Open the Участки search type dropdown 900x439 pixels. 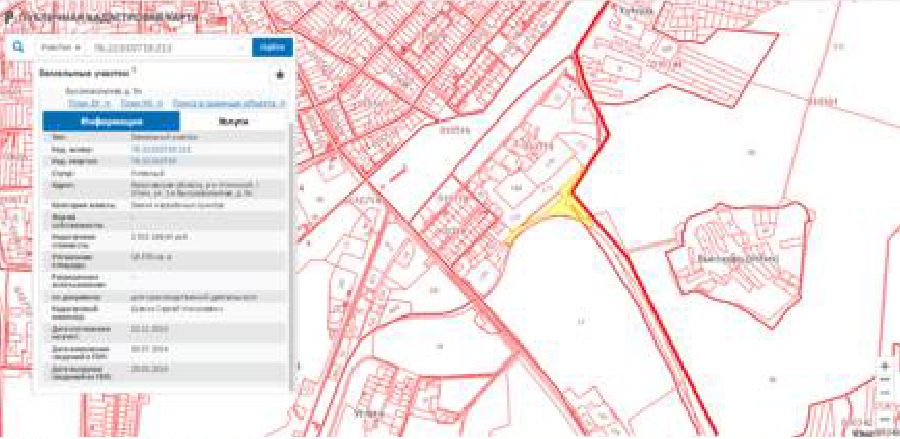click(62, 47)
